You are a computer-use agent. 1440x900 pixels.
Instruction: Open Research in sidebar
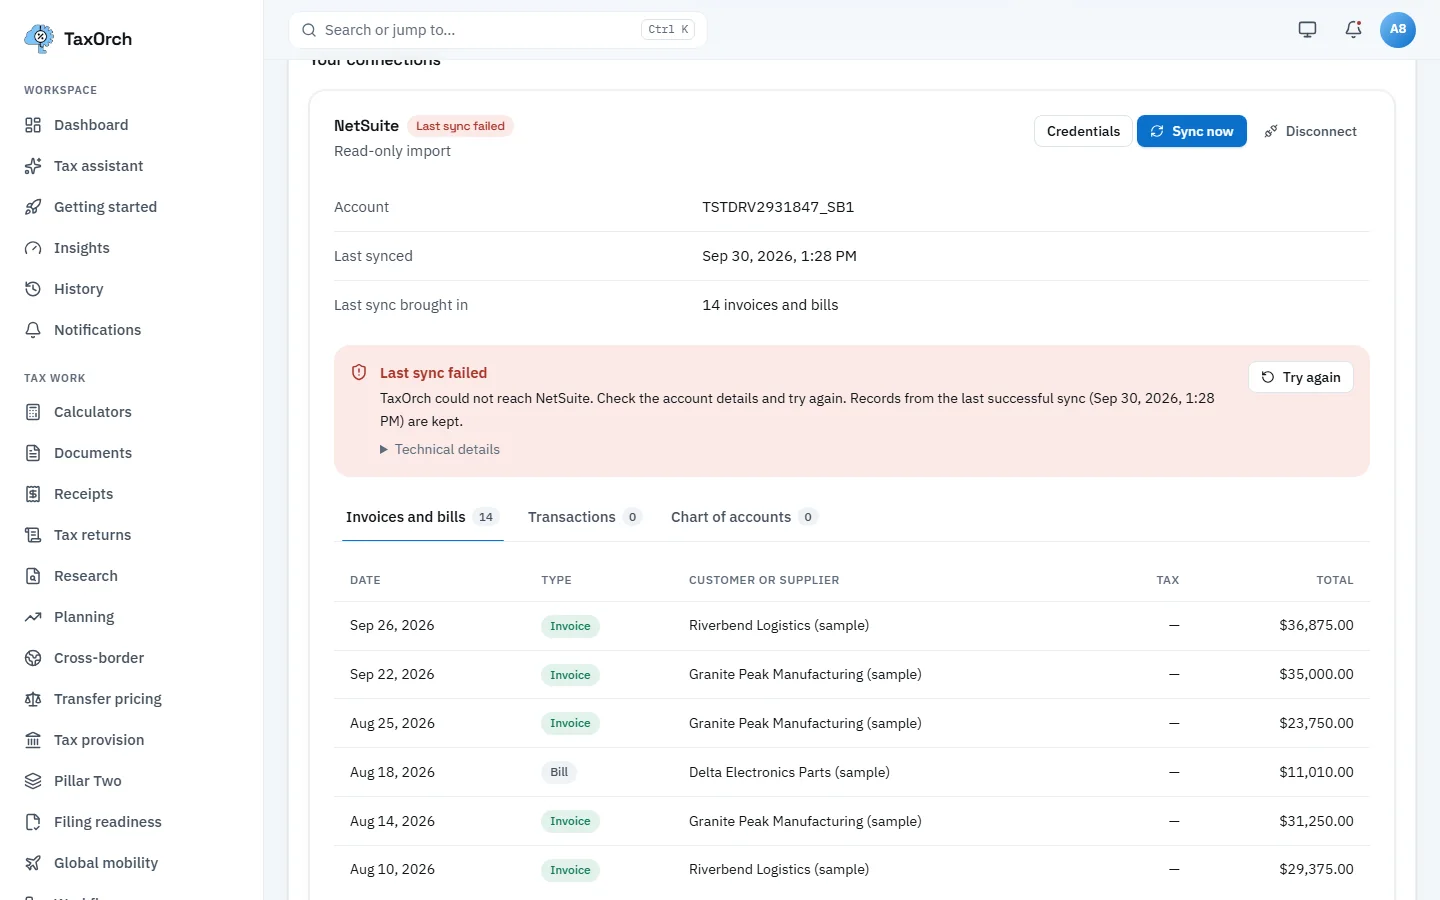86,576
